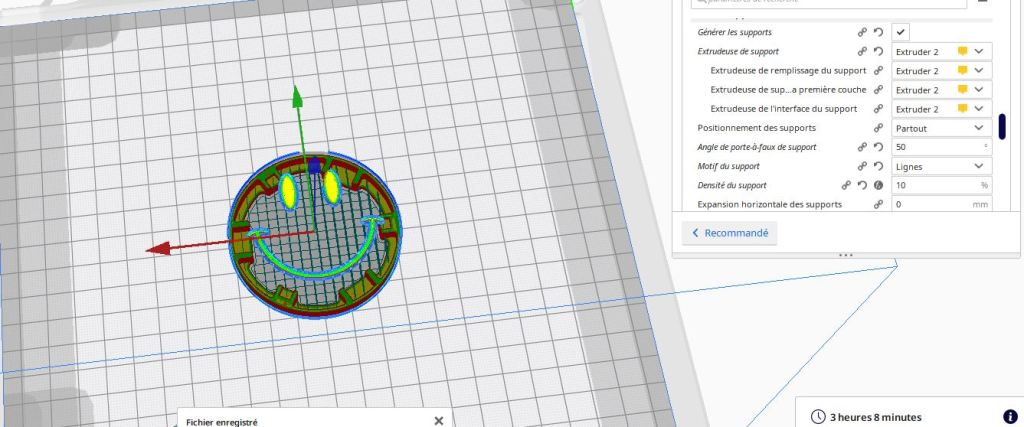Open the Motif du support dropdown
Screen dimensions: 1024x427
click(x=940, y=166)
